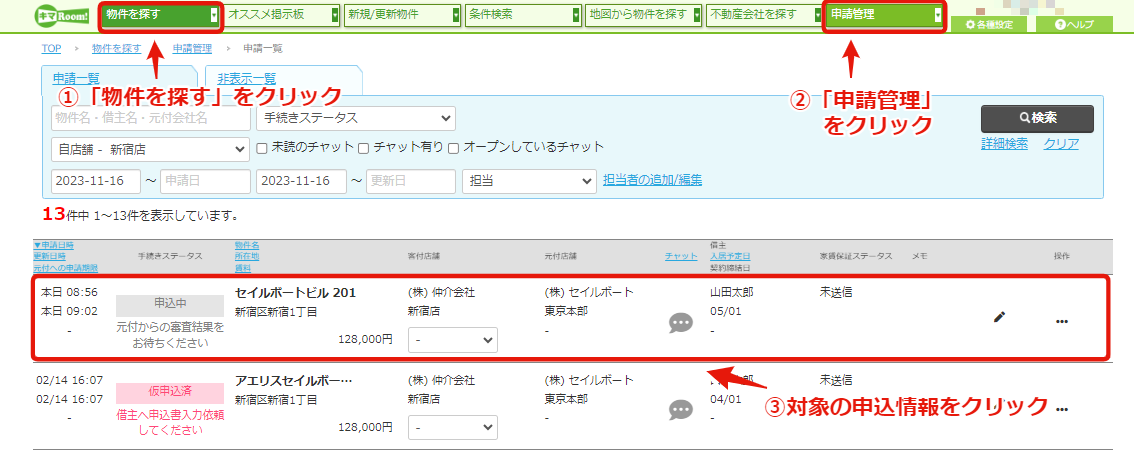Click 申込中 status badge
1134x460 pixels.
(170, 304)
